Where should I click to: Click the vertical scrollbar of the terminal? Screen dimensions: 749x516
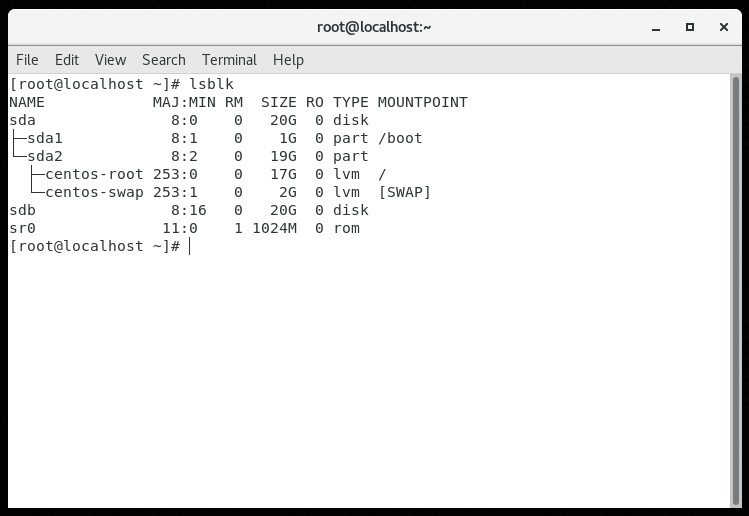[x=737, y=290]
